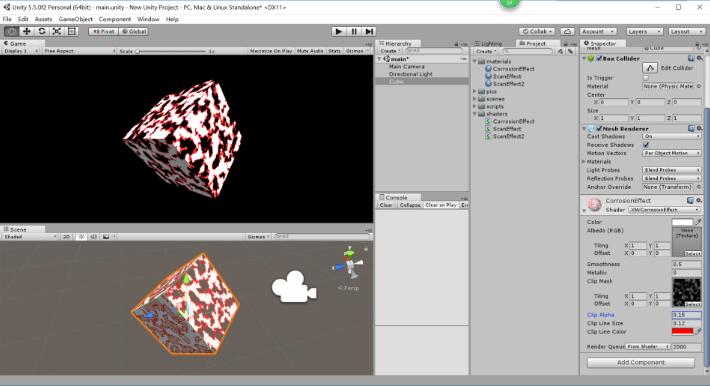Viewport: 710px width, 386px height.
Task: Open the Mesh Renderer gear settings
Action: 700,129
